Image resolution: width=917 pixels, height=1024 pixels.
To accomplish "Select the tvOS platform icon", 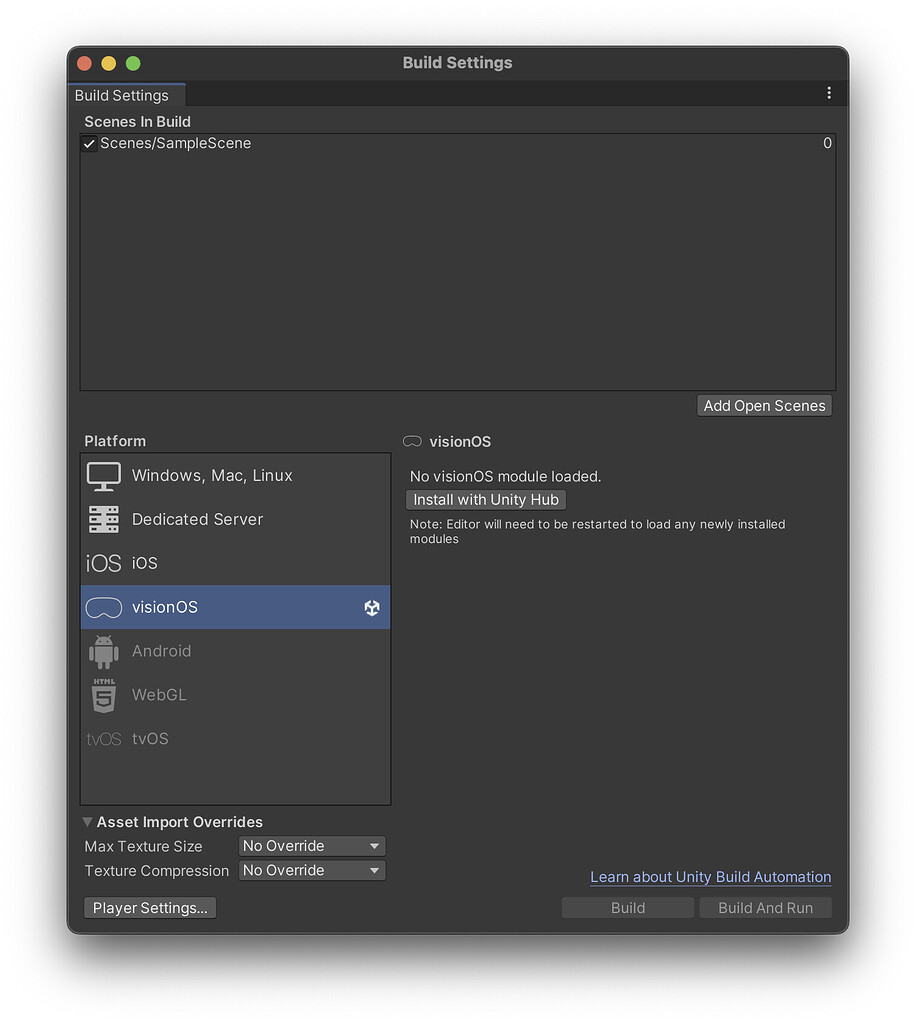I will coord(103,739).
